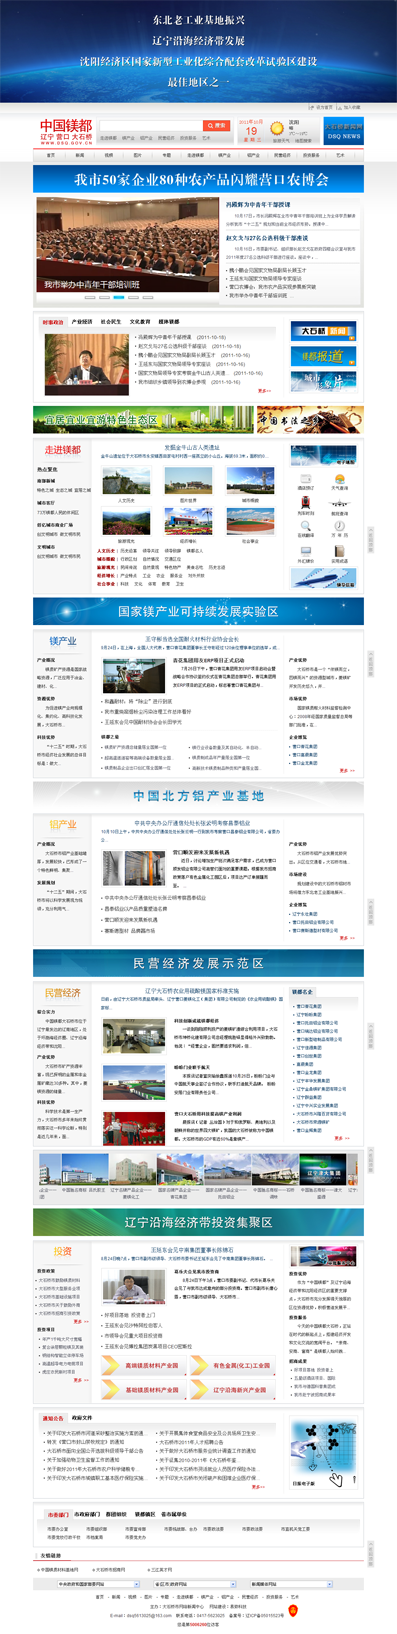Open the 民营经济发展示范区 section banner

point(198,963)
